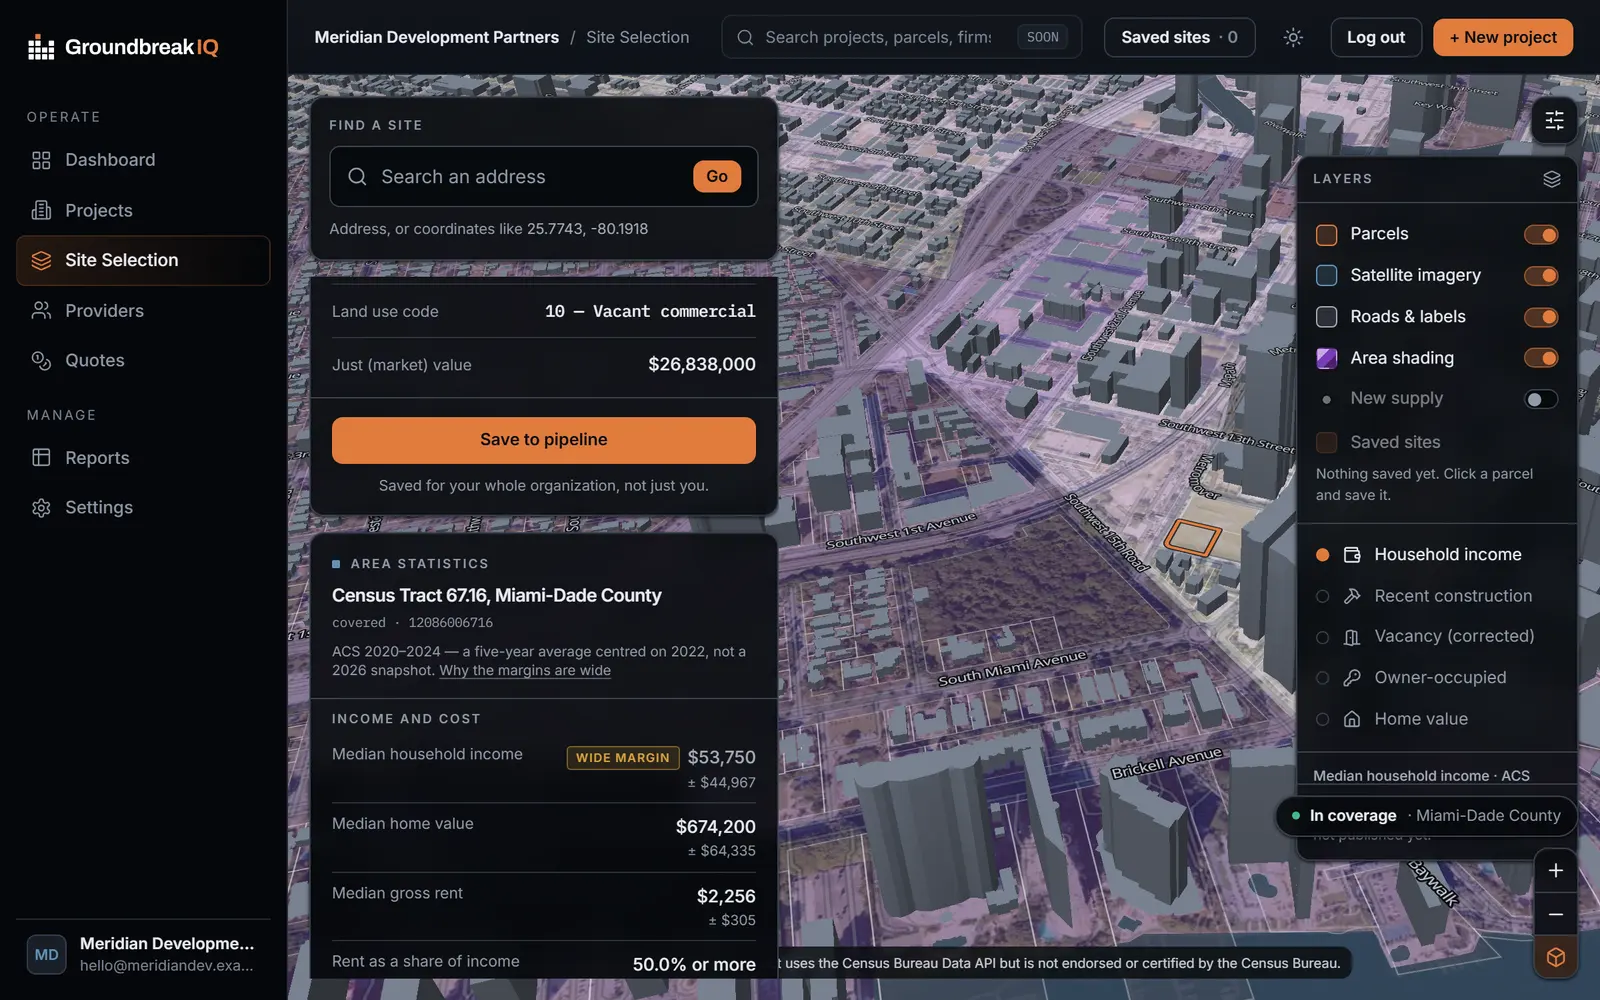The image size is (1600, 1000).
Task: Click the orange Go button
Action: [717, 177]
